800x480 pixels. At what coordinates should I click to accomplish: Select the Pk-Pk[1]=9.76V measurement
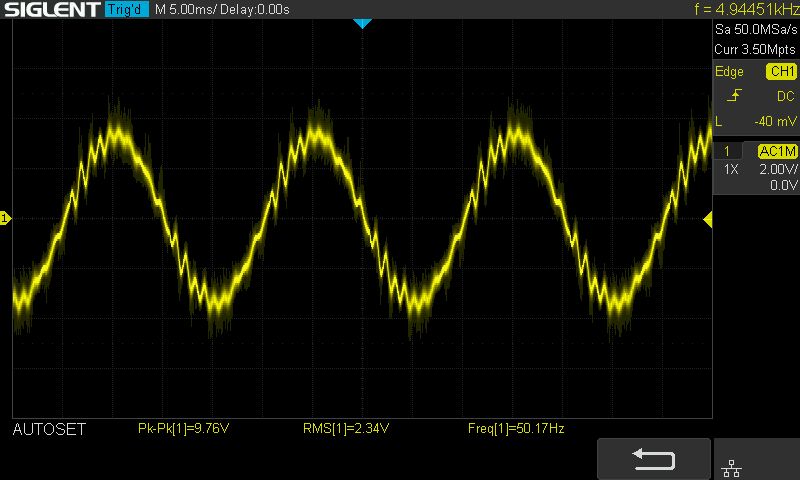point(184,428)
